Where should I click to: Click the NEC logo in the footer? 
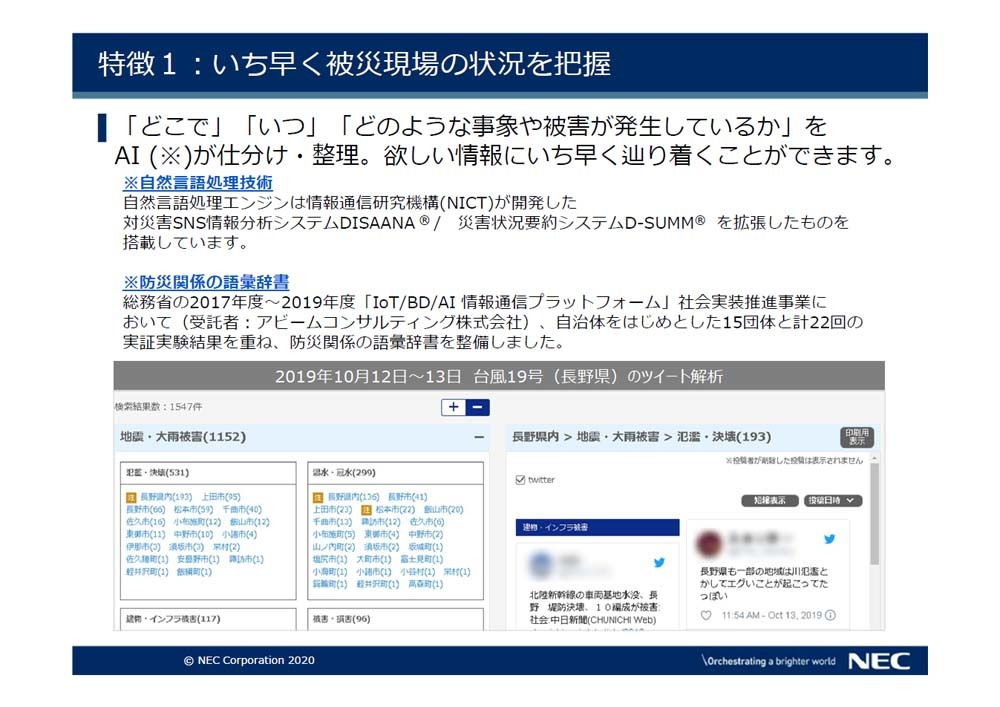click(x=879, y=661)
